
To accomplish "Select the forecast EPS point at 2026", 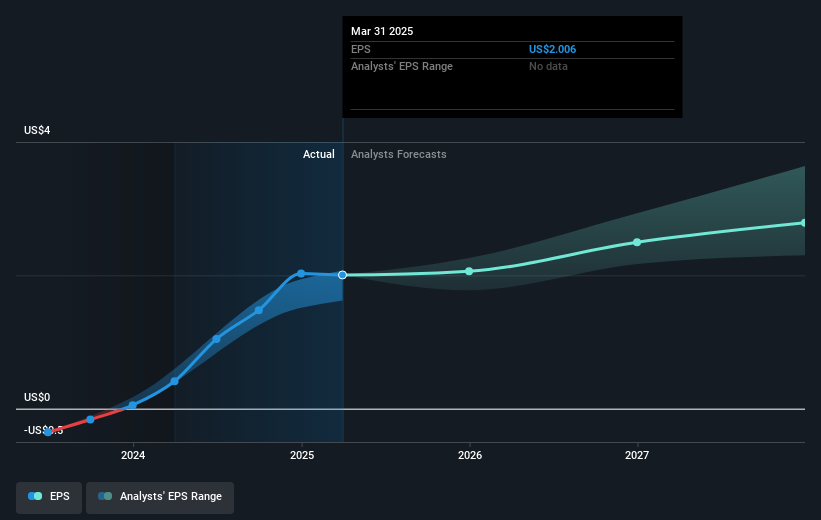I will (469, 271).
